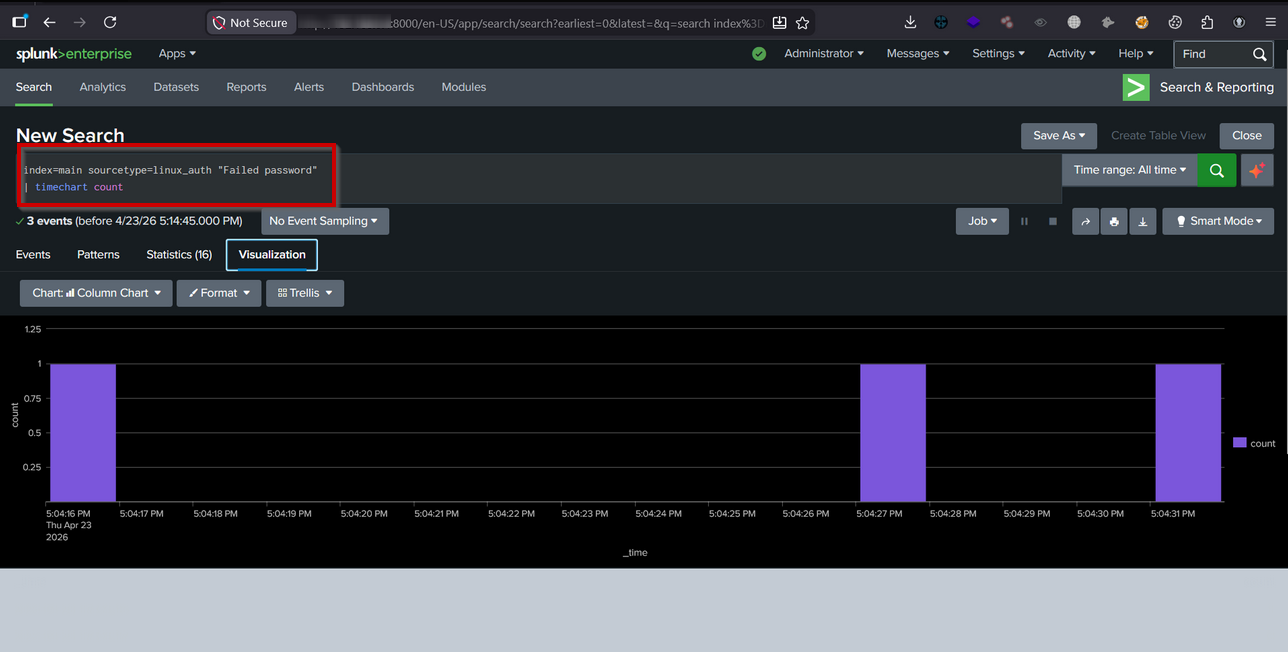This screenshot has width=1288, height=652.
Task: Open the Chart: Column Chart type selector
Action: point(96,293)
